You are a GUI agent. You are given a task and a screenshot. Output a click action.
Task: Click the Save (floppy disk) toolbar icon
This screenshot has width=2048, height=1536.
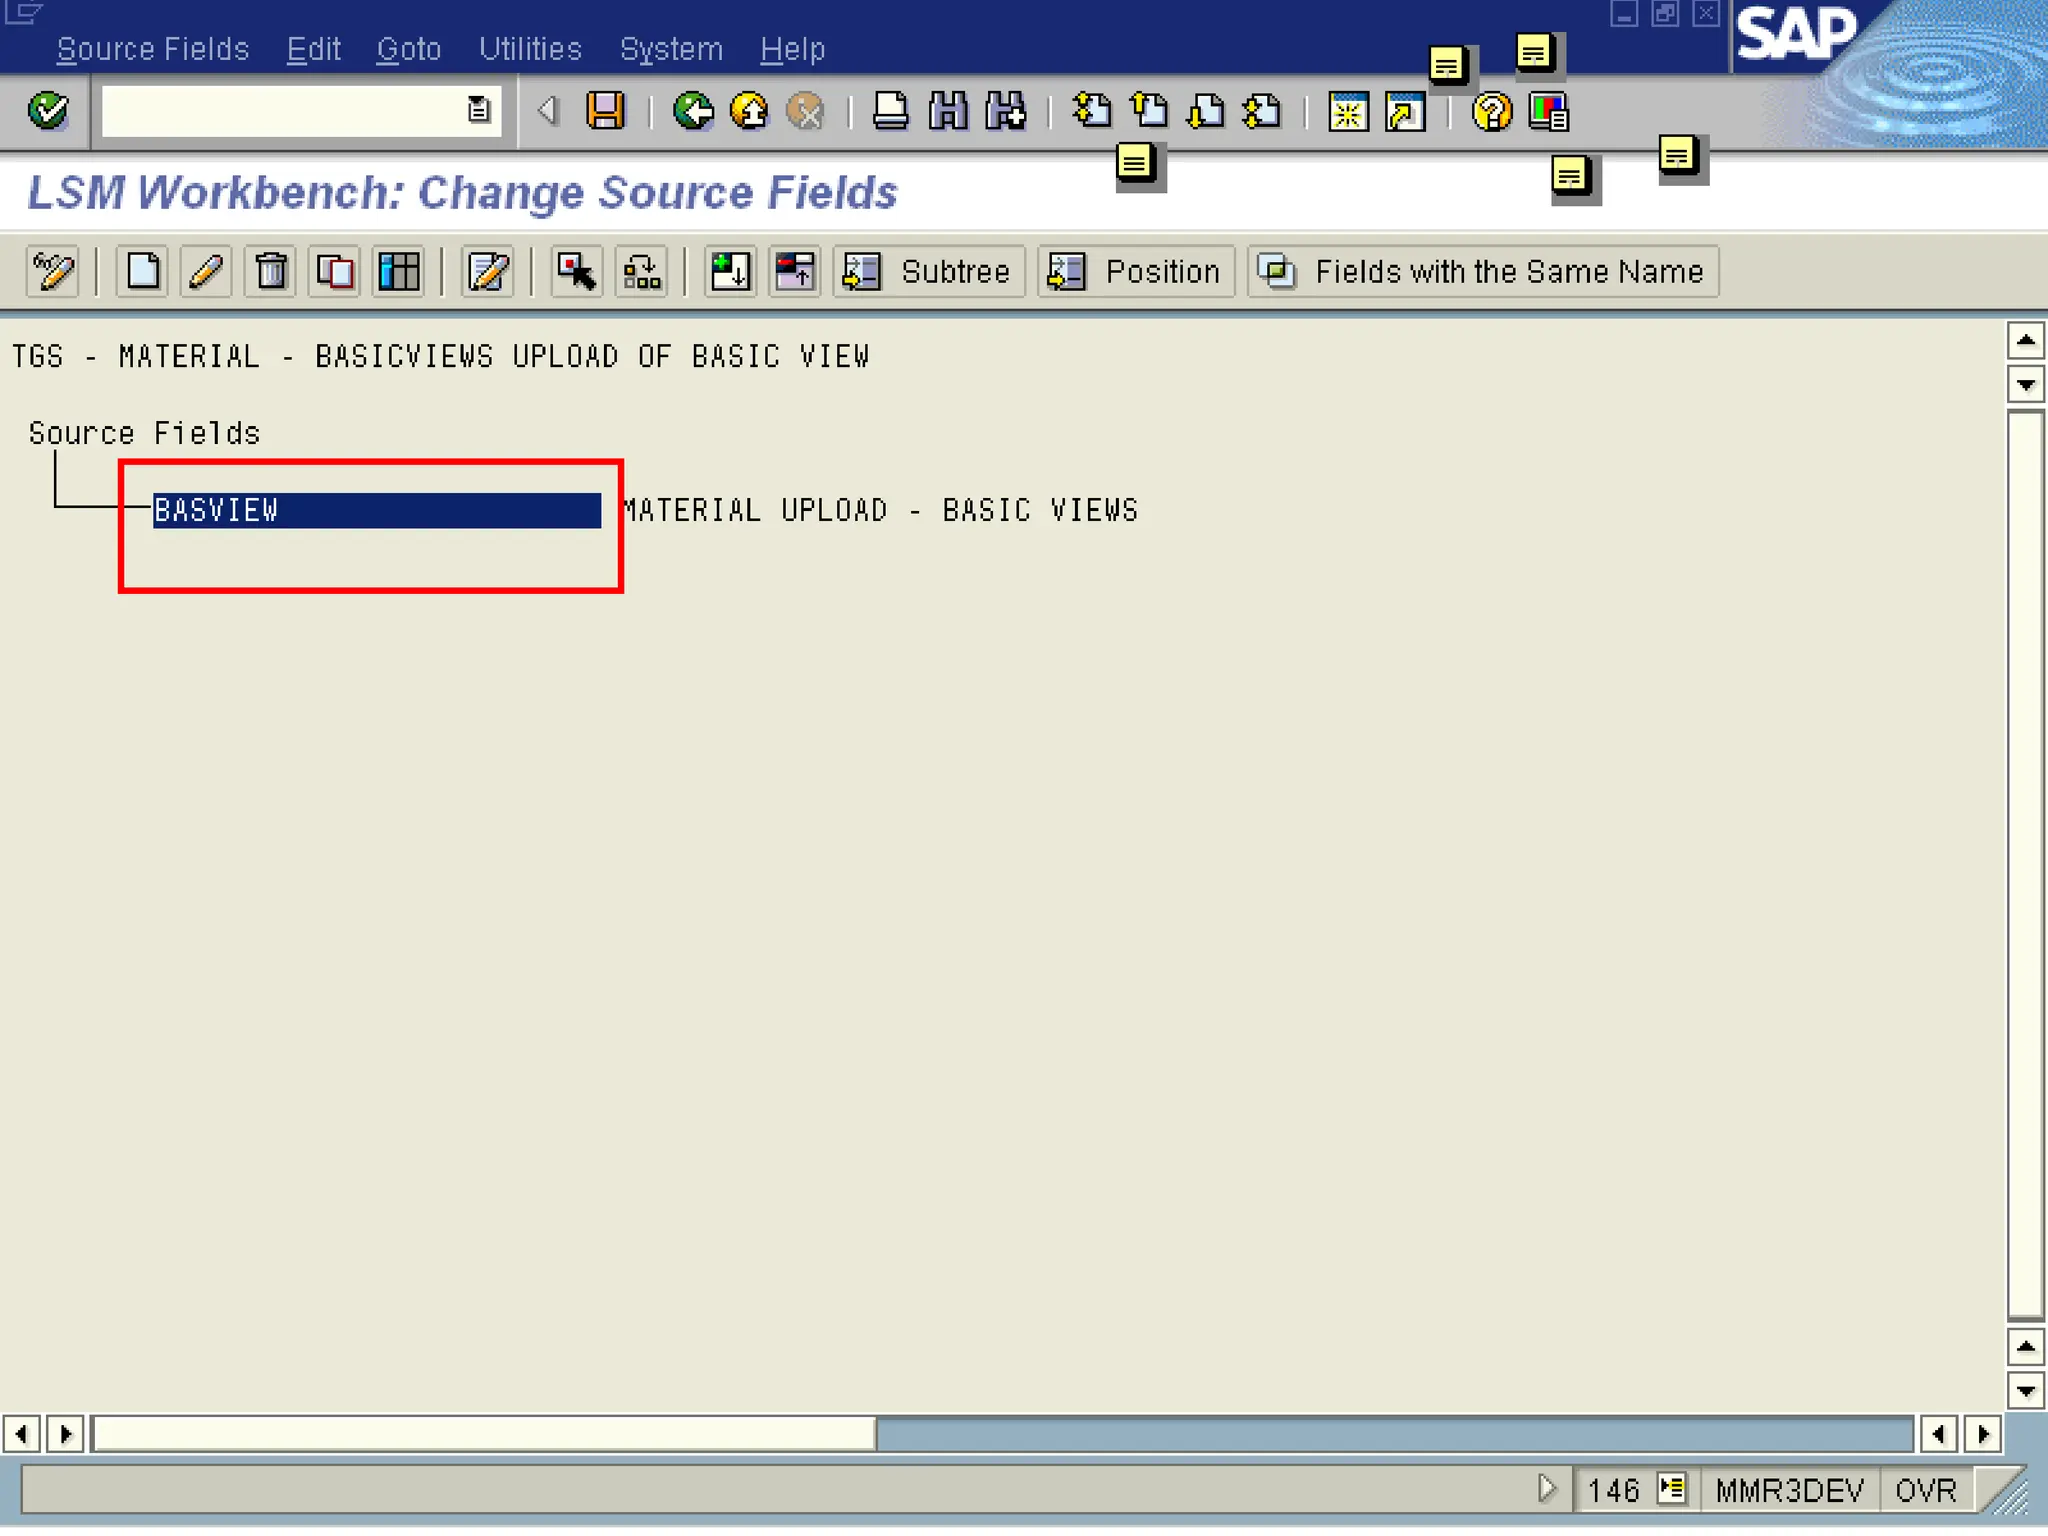tap(605, 110)
